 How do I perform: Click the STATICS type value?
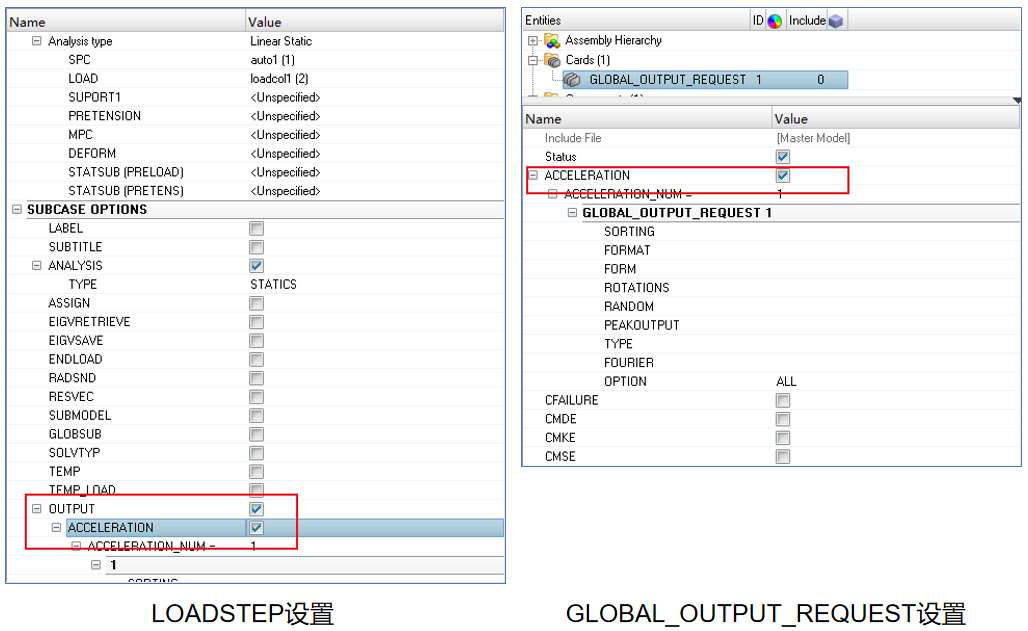click(x=273, y=284)
